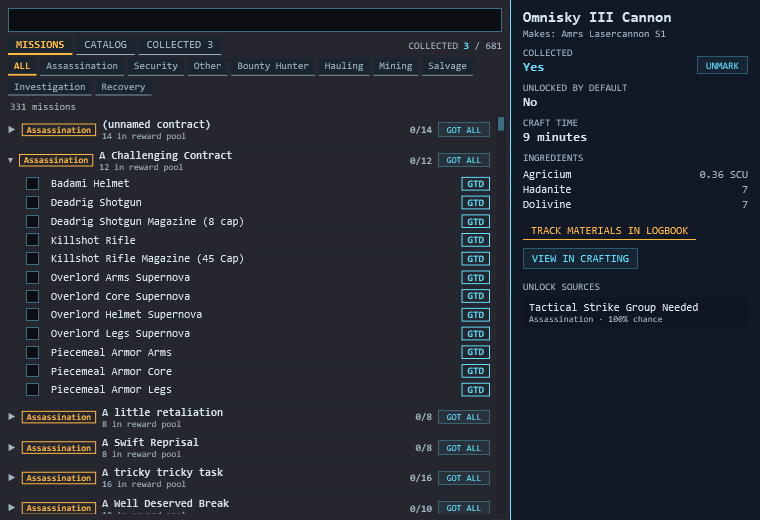
Task: Check the Deadrig Shotgun checkbox
Action: [x=32, y=203]
